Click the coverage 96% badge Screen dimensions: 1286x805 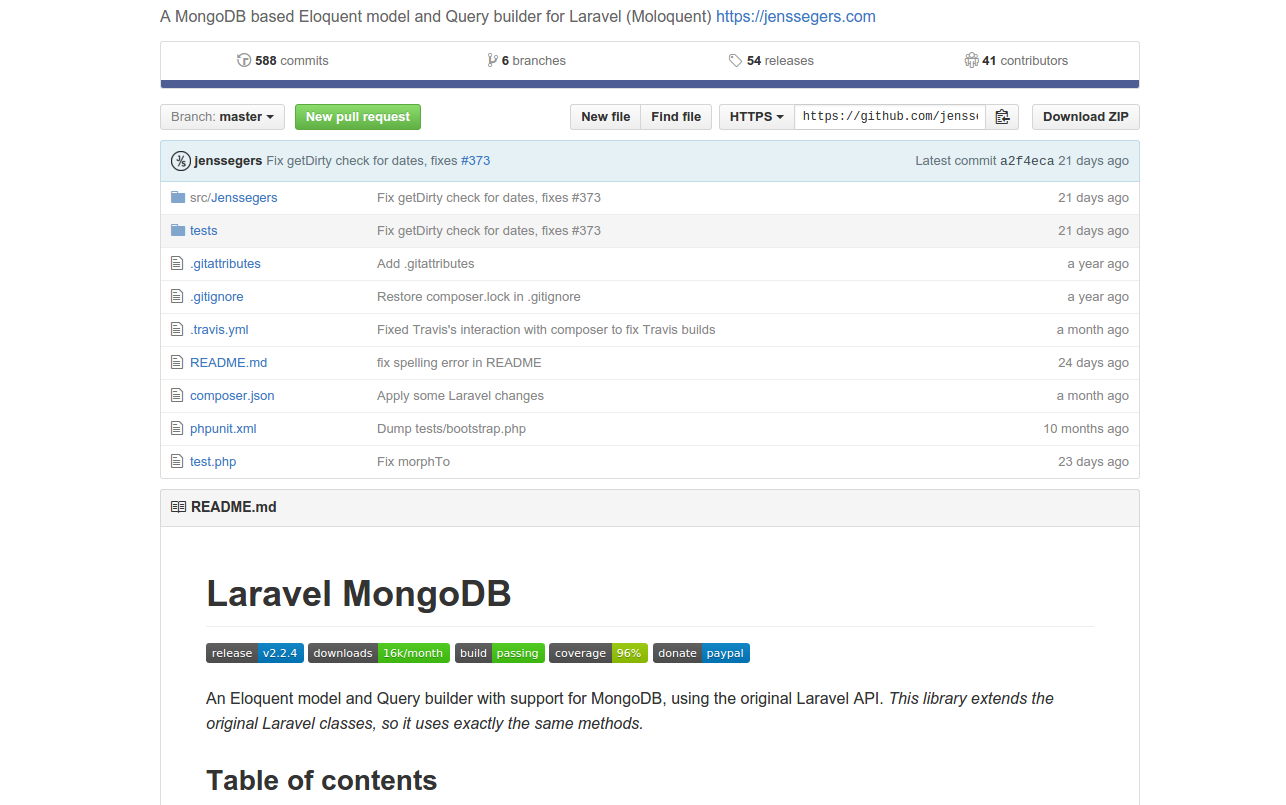pyautogui.click(x=598, y=653)
